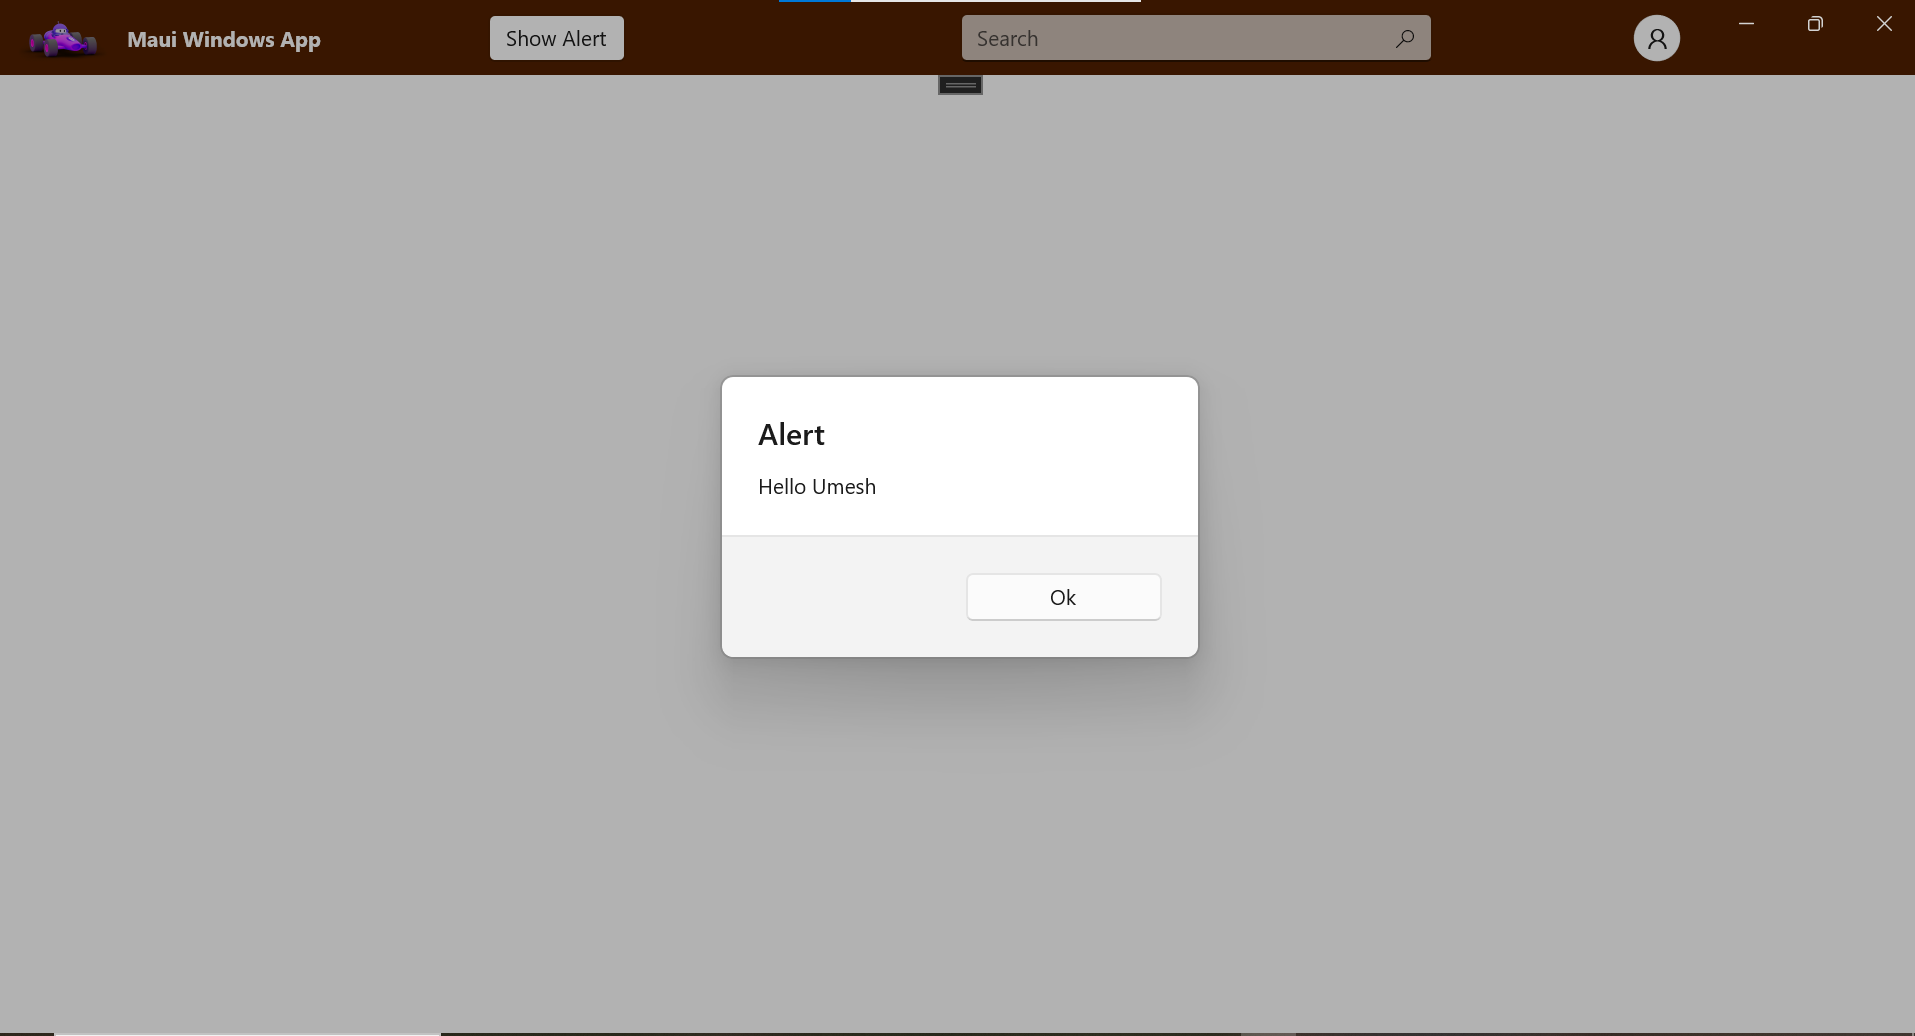Close the app using the X icon
Viewport: 1915px width, 1036px height.
coord(1884,23)
